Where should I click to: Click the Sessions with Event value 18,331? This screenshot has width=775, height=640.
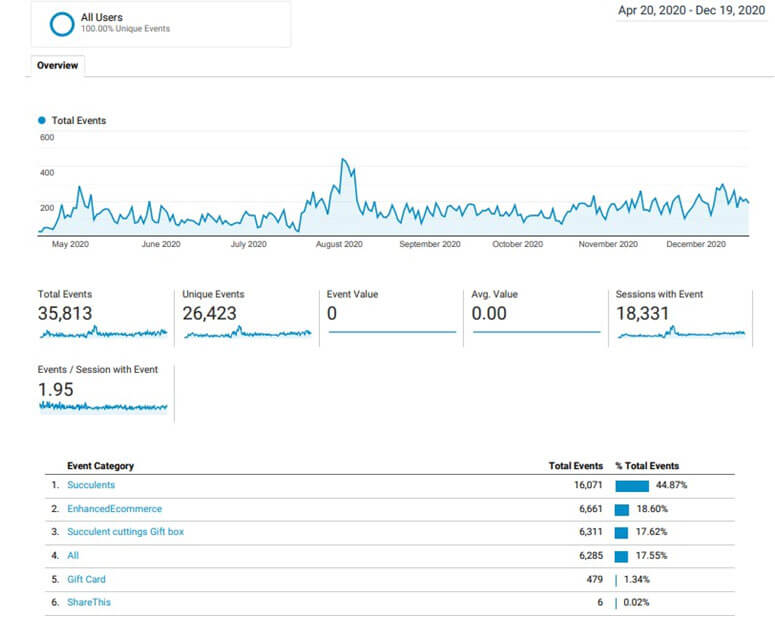coord(642,313)
